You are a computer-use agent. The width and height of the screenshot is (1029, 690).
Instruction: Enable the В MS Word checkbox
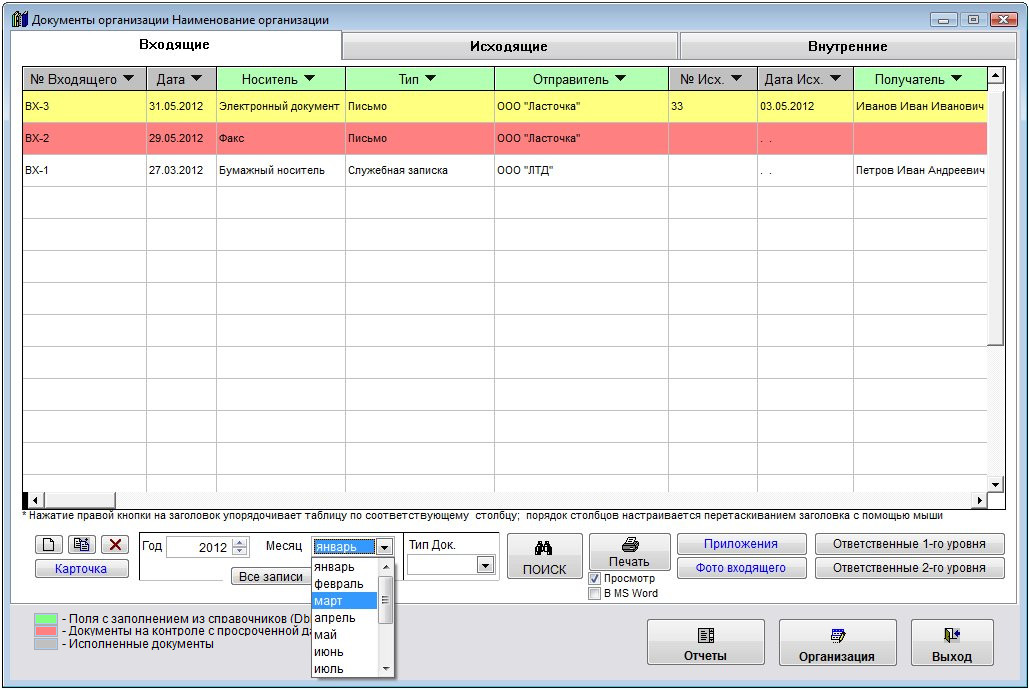click(595, 593)
